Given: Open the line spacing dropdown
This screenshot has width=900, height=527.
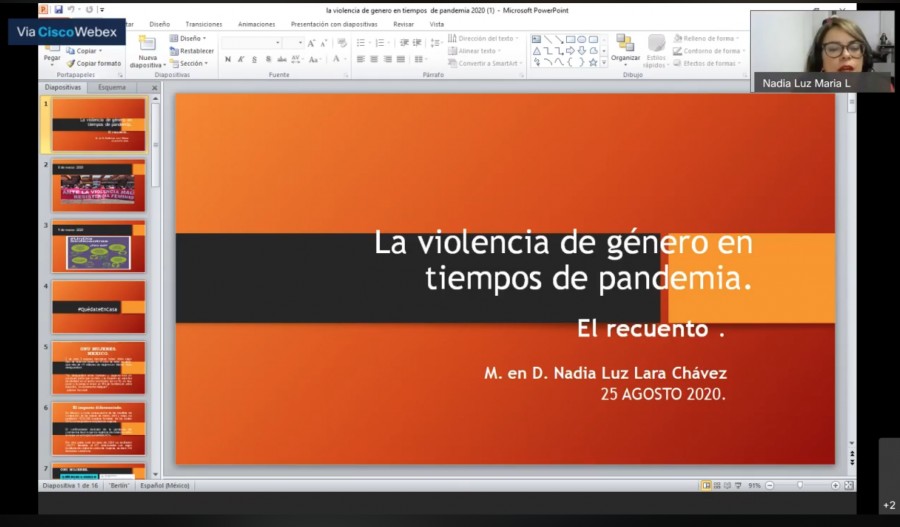Looking at the screenshot, I should pos(436,43).
